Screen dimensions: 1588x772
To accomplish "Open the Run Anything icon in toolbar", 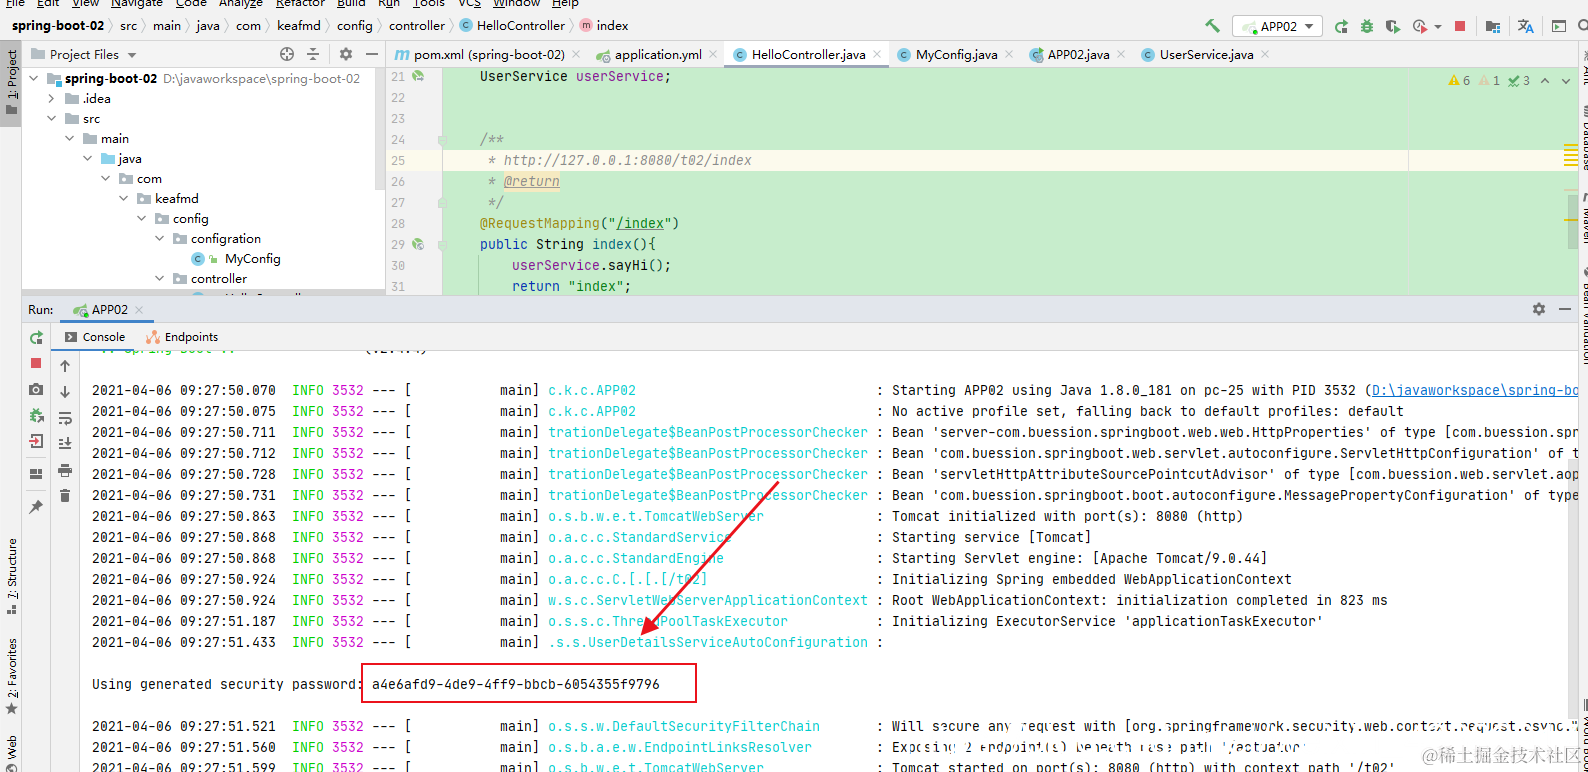I will pos(1559,26).
